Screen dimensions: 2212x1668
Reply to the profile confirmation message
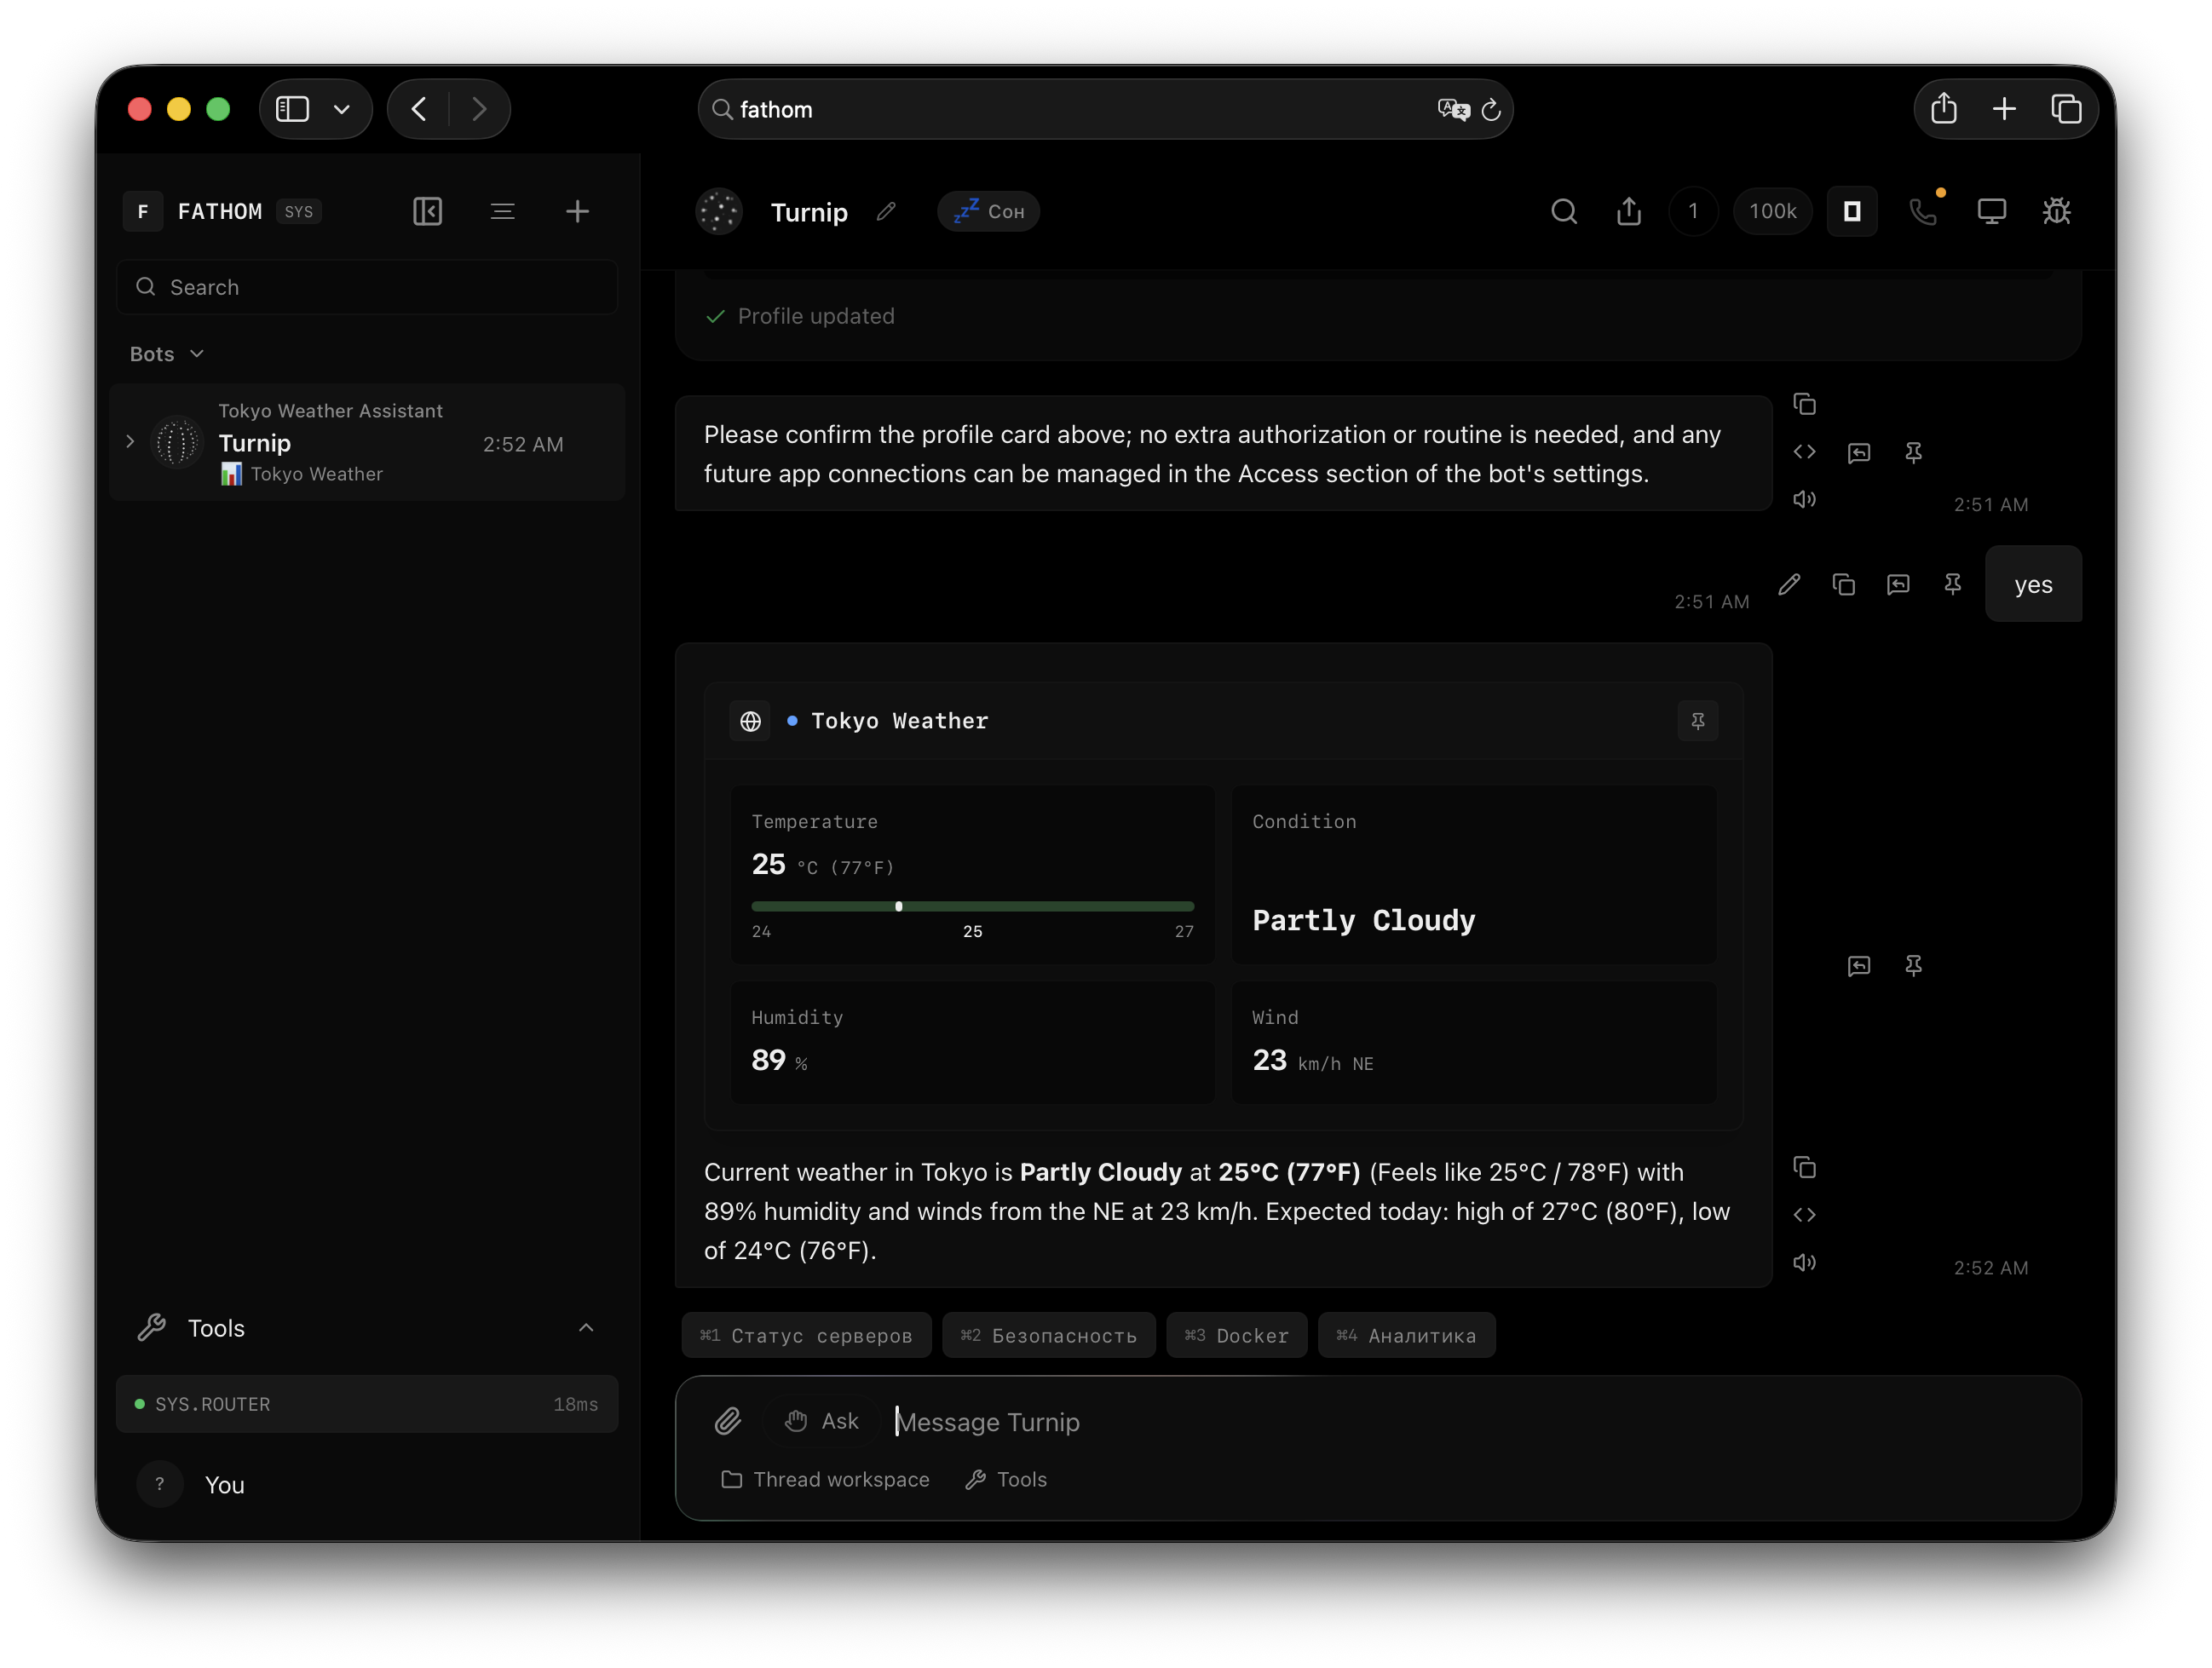1859,453
